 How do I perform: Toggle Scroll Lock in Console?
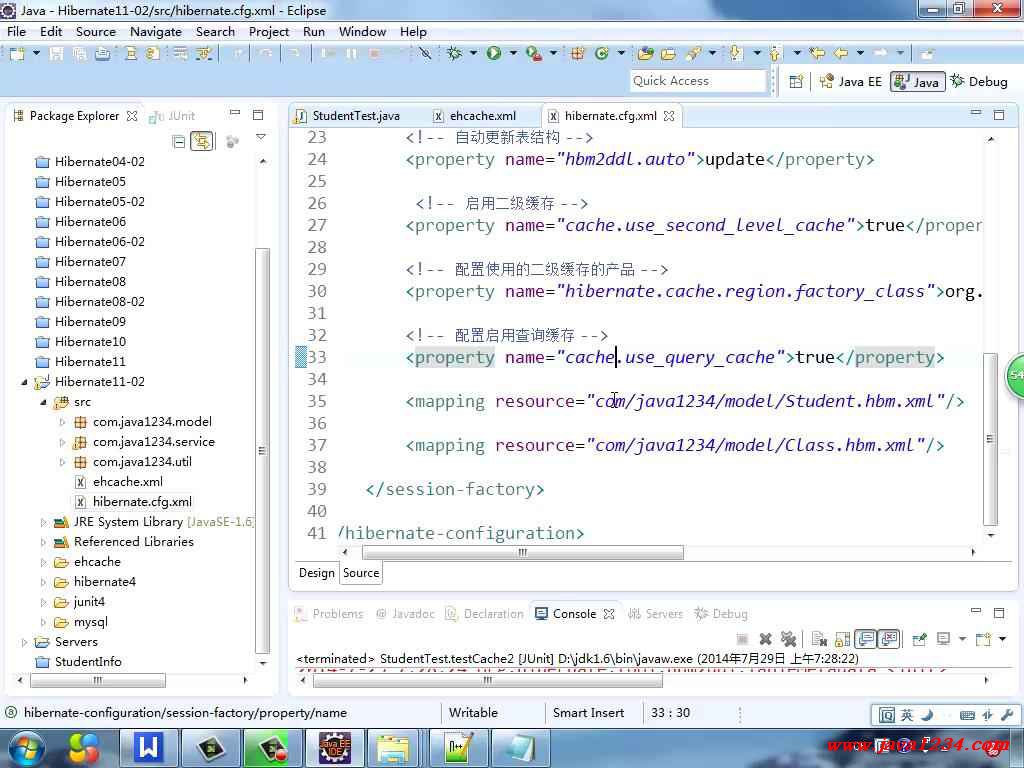coord(842,639)
